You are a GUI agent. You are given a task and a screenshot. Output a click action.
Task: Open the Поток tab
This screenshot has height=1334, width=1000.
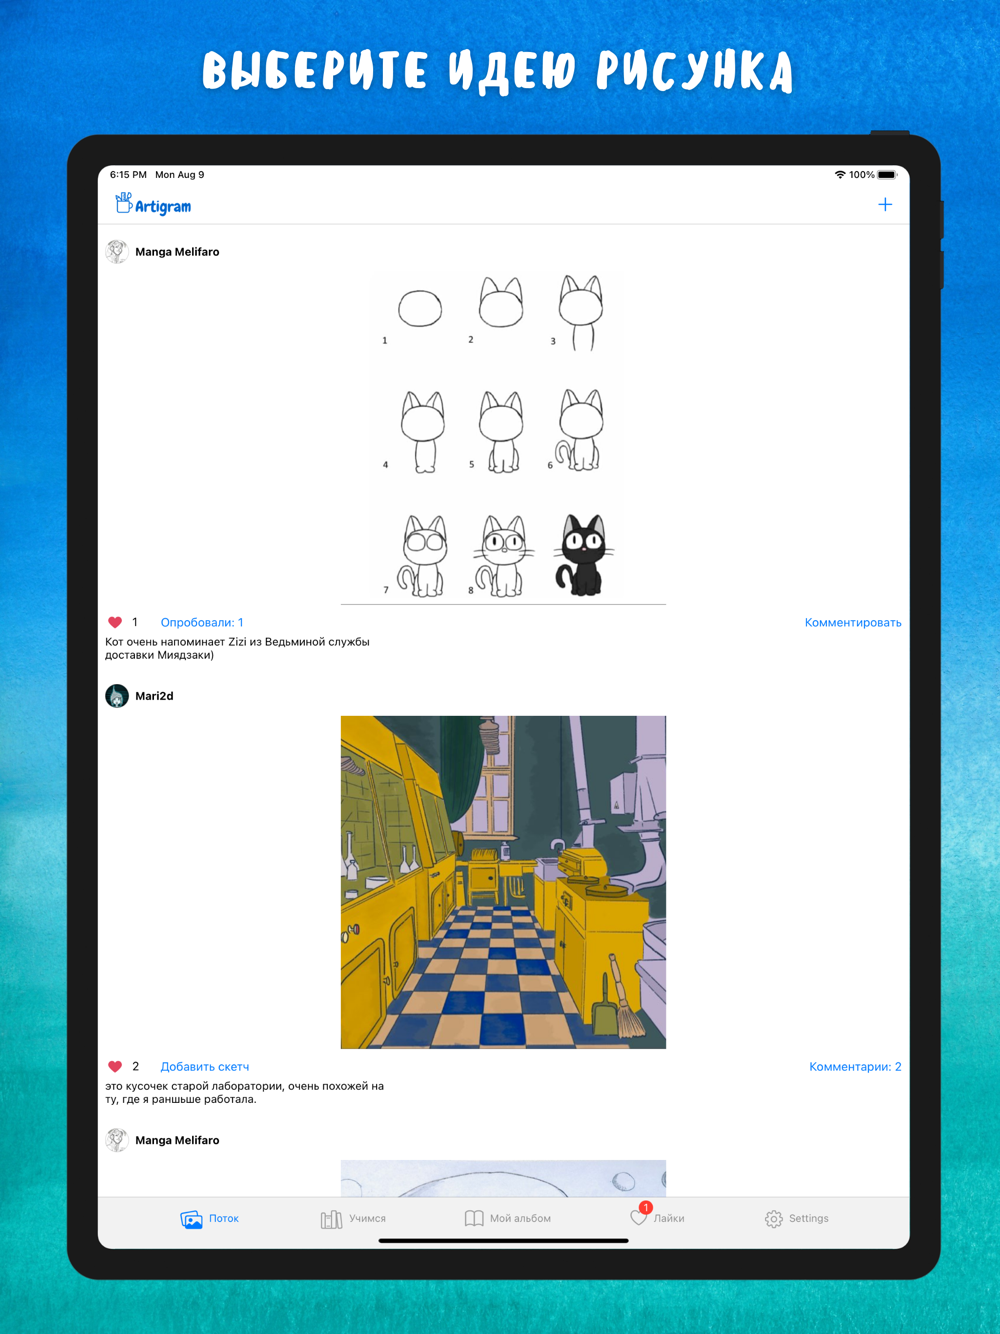click(210, 1219)
